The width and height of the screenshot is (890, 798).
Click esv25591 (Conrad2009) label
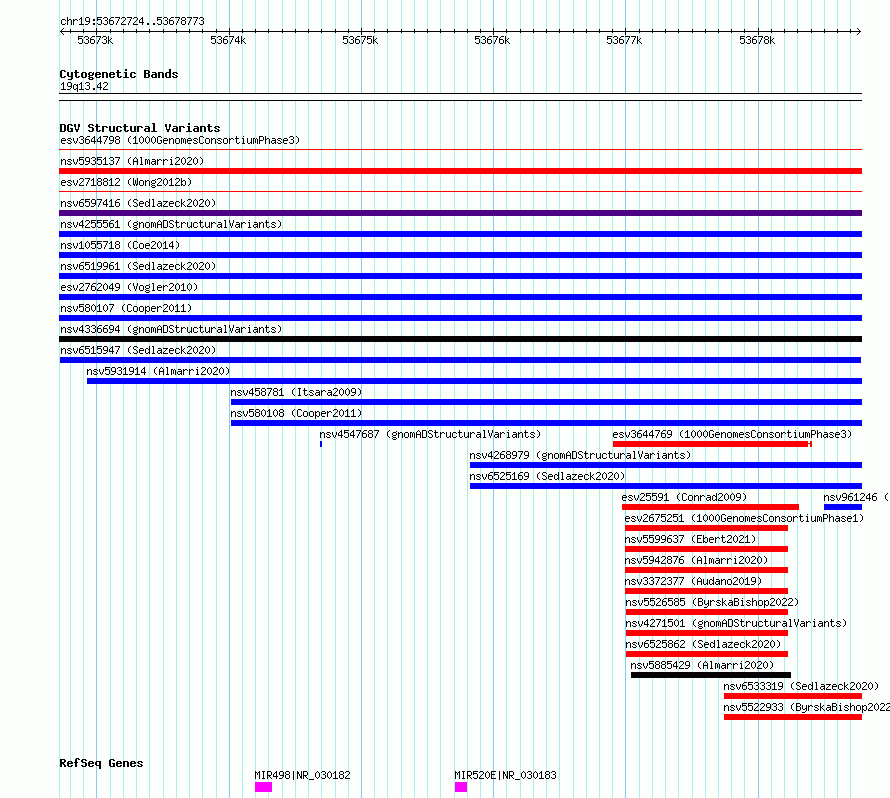(684, 497)
